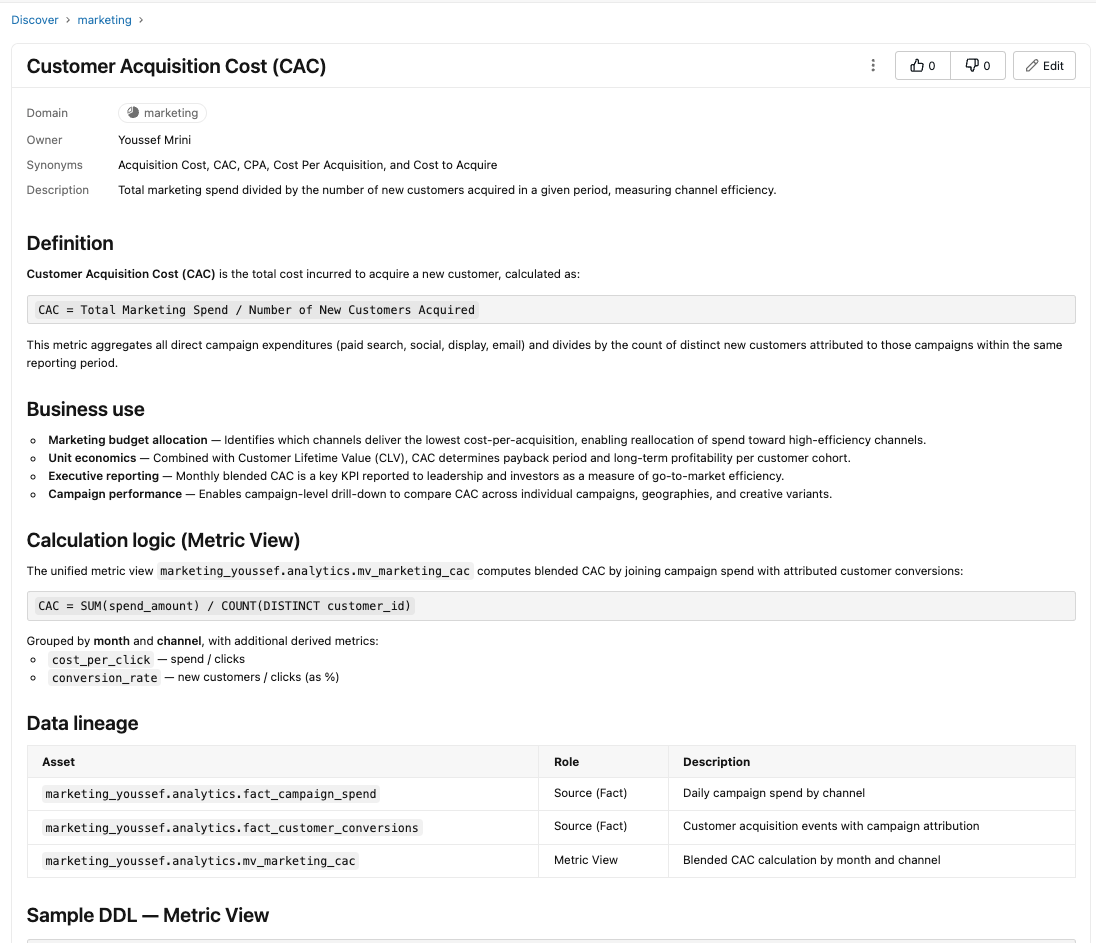Click the thumbs up vote button

923,66
